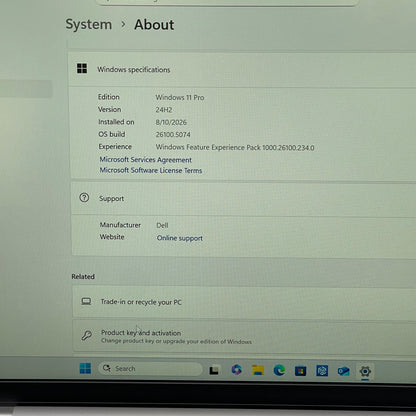Screen dimensions: 416x416
Task: Open Trade-in or recycle your PC
Action: 244,302
